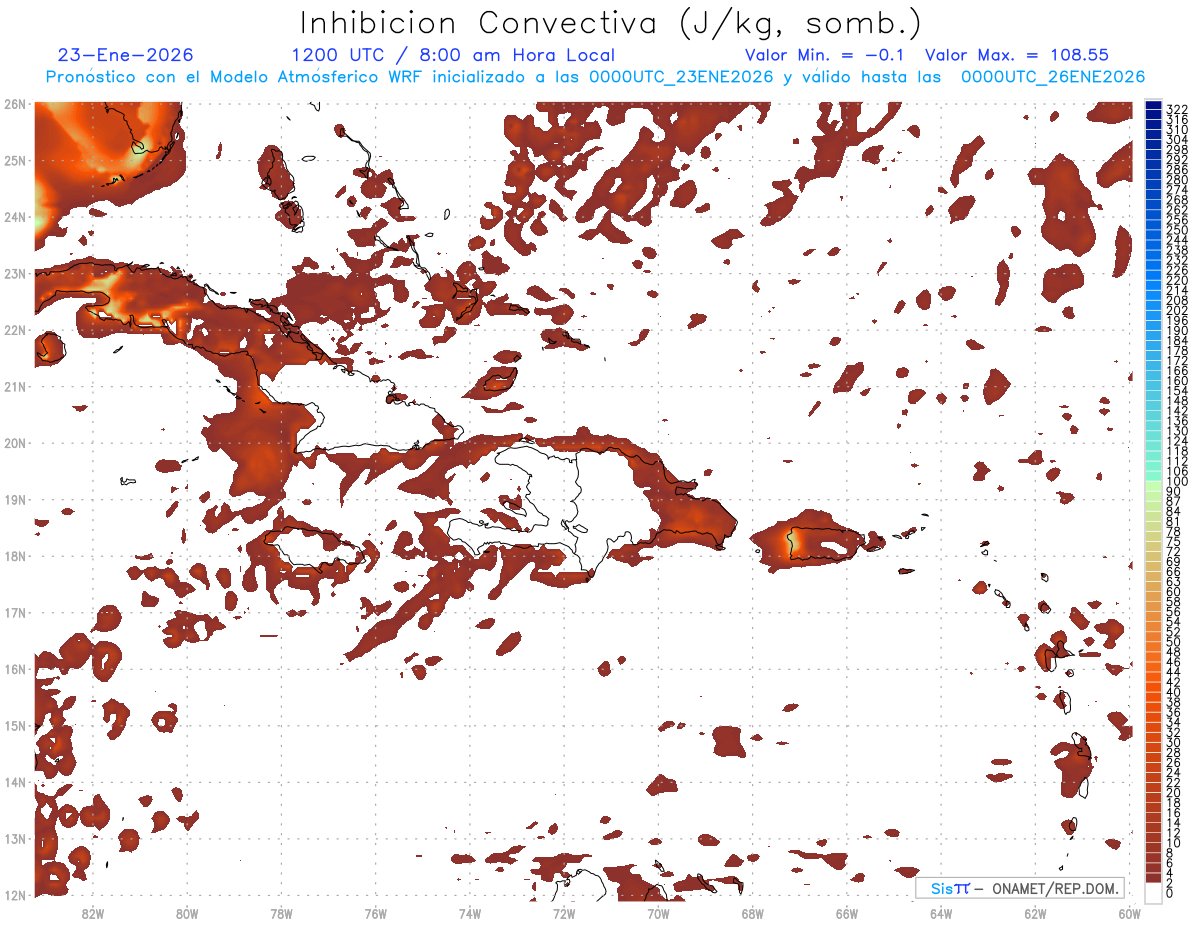The height and width of the screenshot is (927, 1200).
Task: Click valid-until time '0000UTC_26ENE2026'
Action: [x=1053, y=77]
